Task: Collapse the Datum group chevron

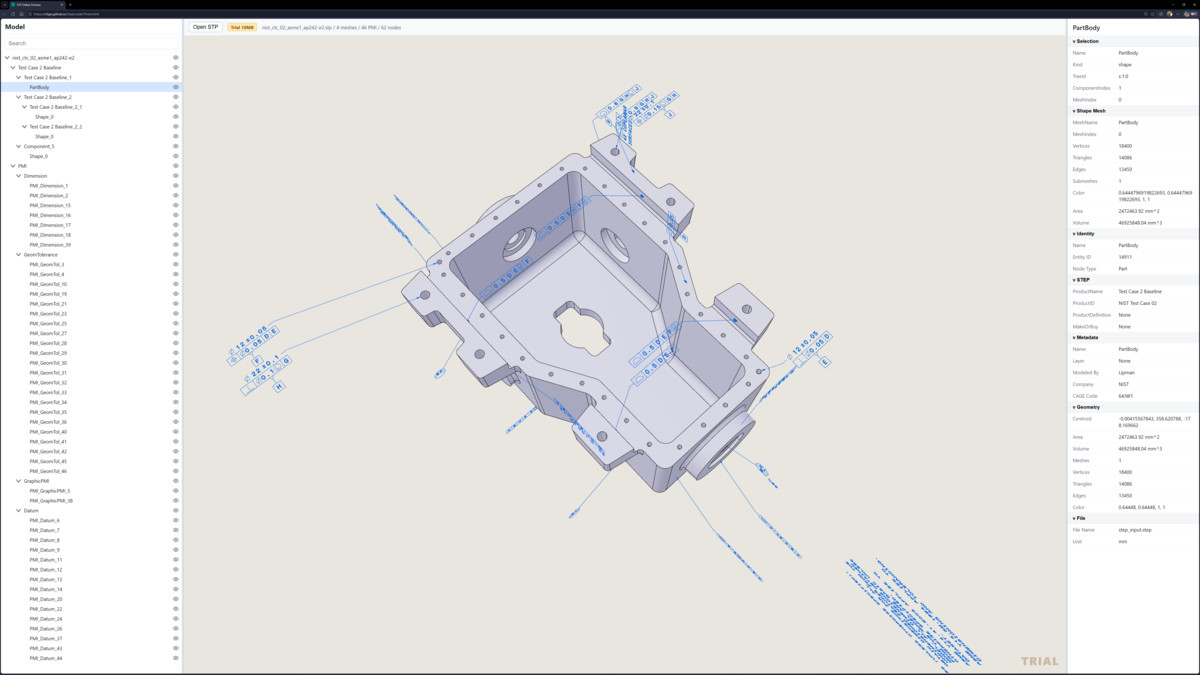Action: coord(19,510)
